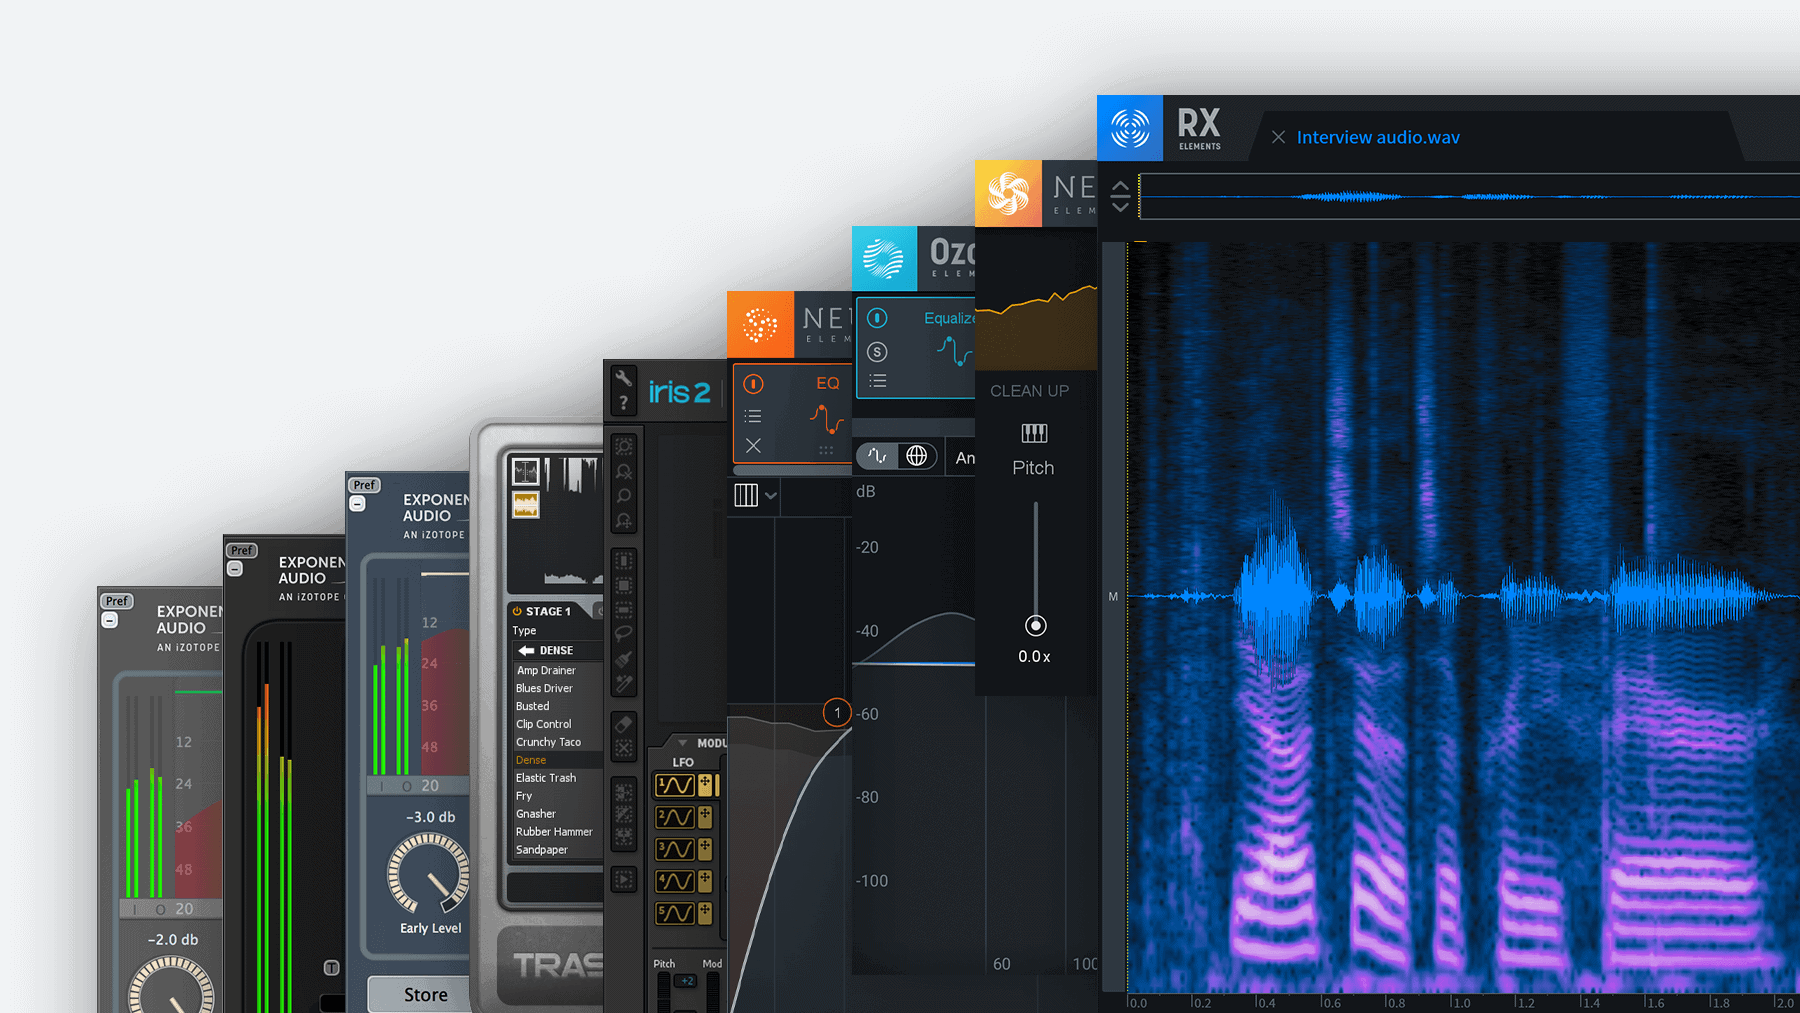
Task: Select LFO 3 waveform in Iris 2
Action: (675, 849)
